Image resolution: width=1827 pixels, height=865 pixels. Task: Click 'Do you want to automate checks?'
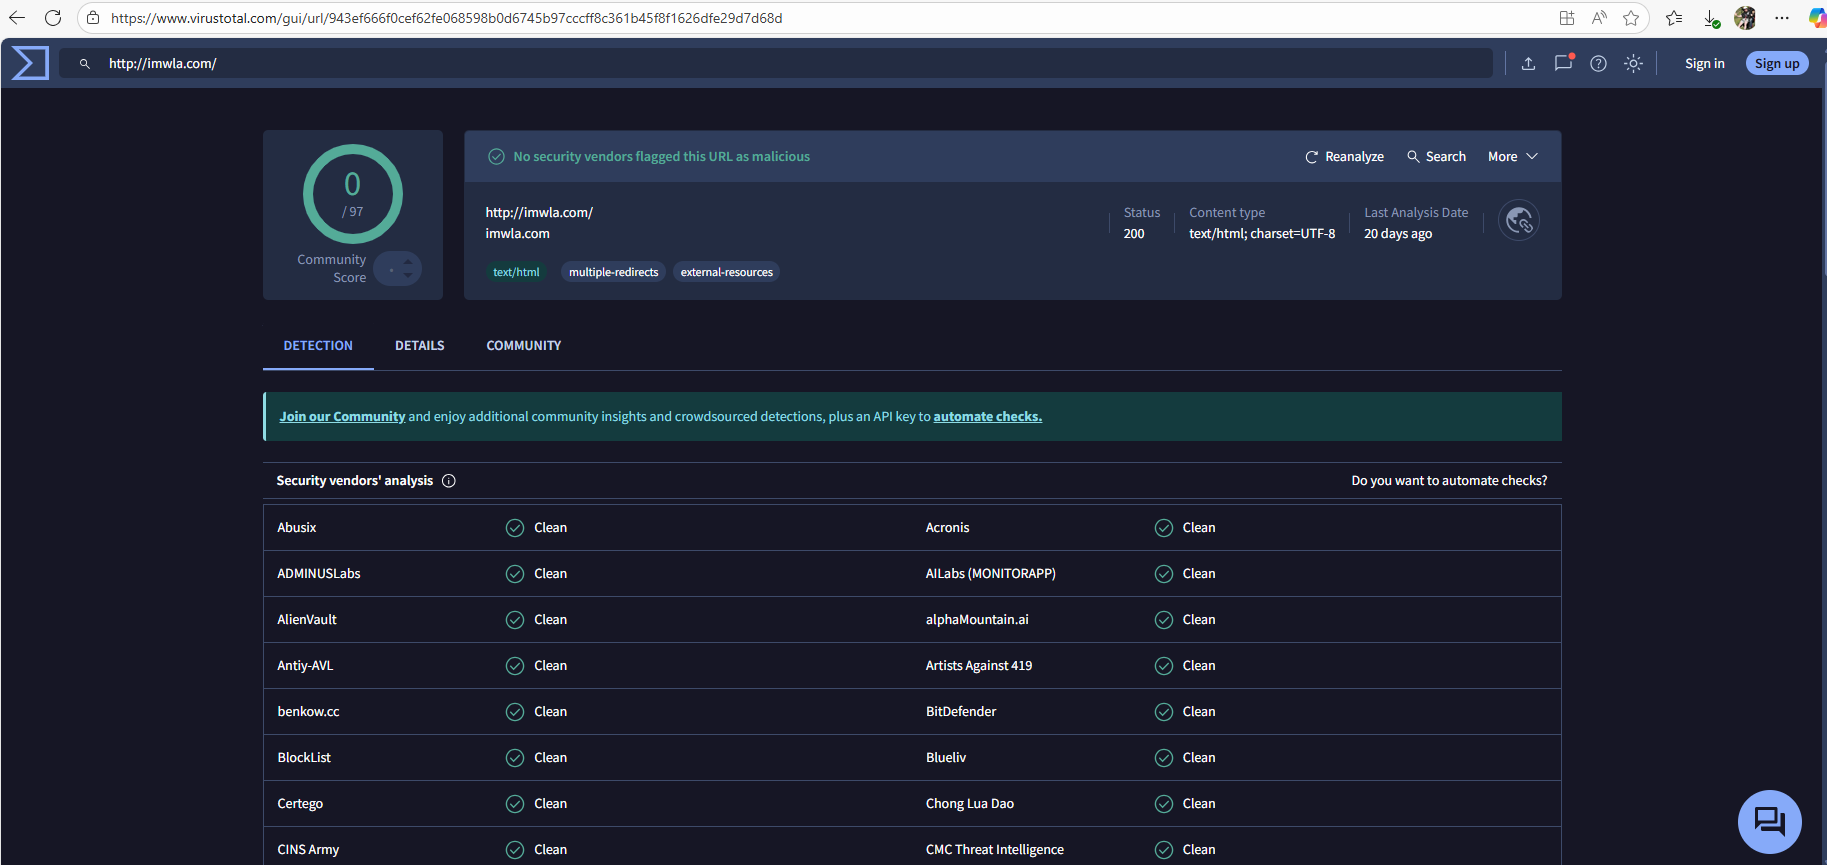[x=1449, y=481]
